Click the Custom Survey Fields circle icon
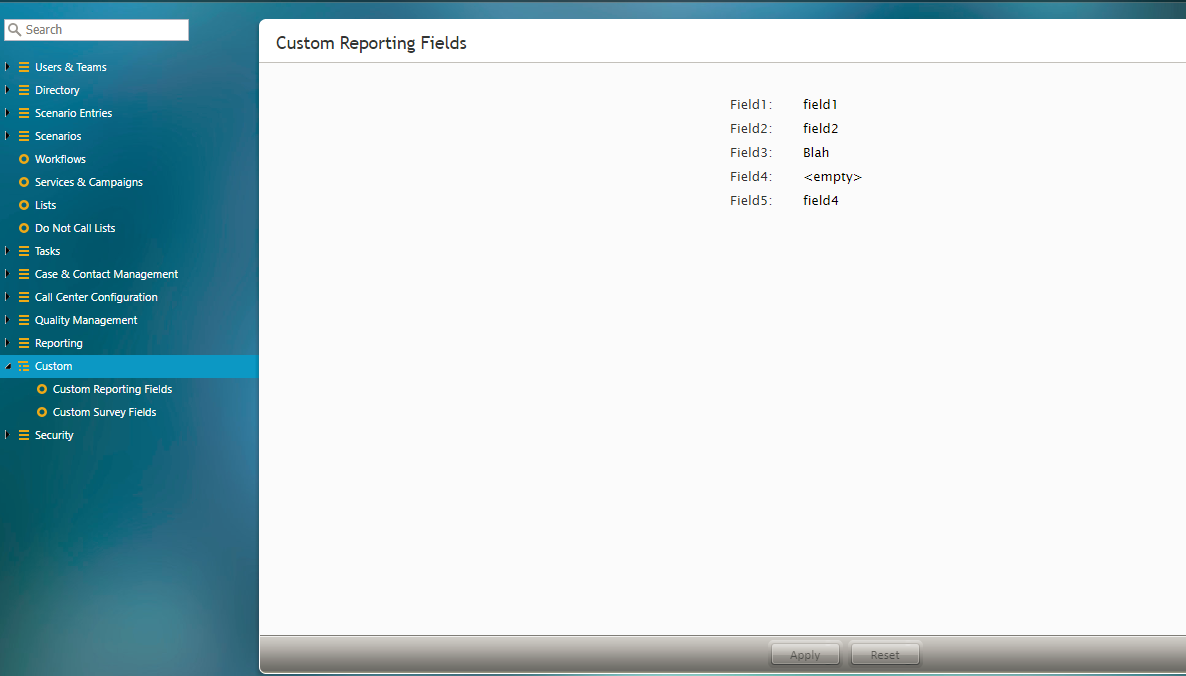Screen dimensions: 1186x676 coord(42,412)
